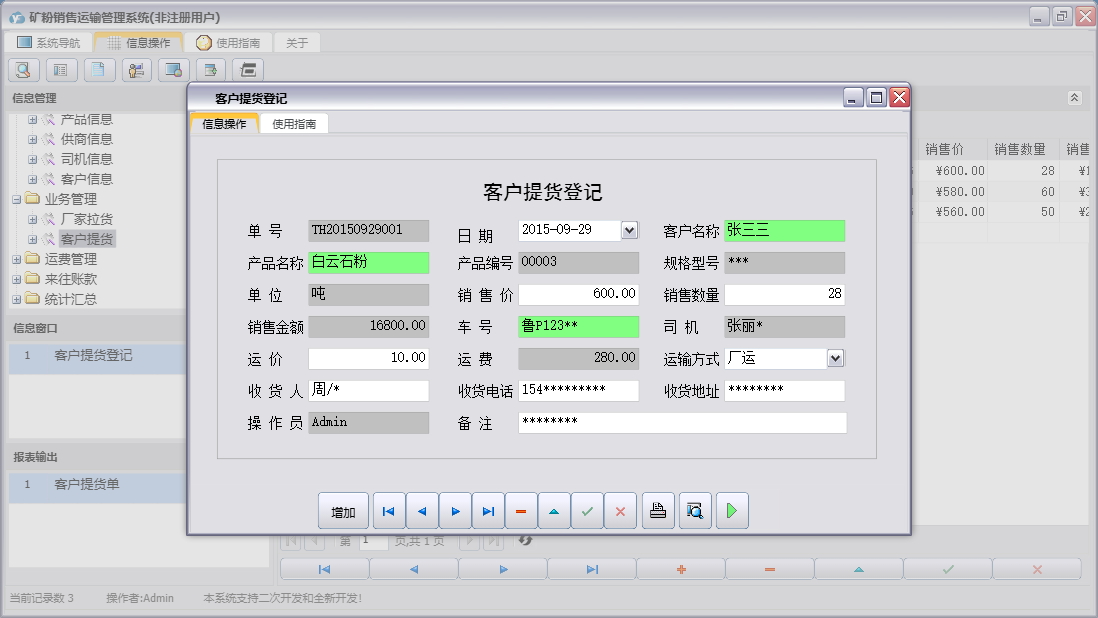Click the 销售数量 input field

[x=784, y=294]
